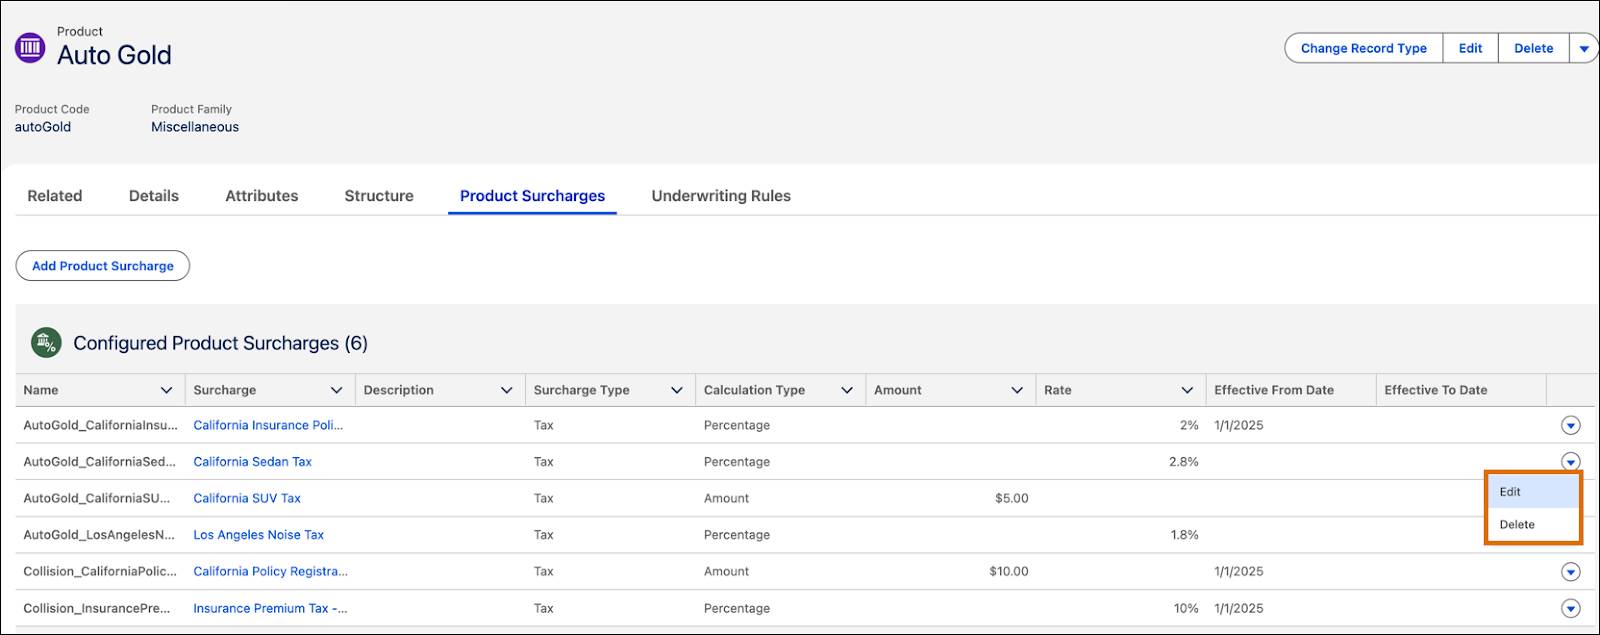Open row actions for Collision_InsurancePre row

[1570, 609]
